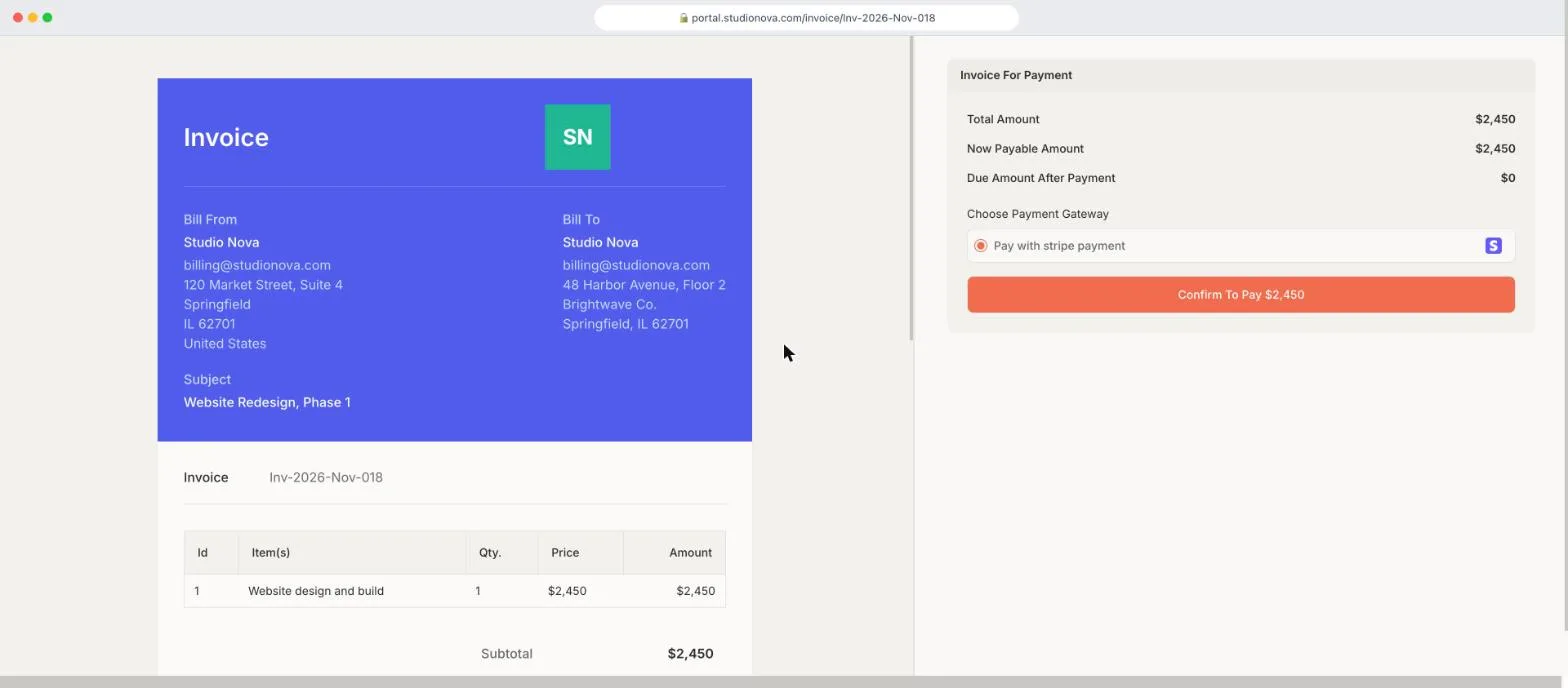Click the Bill From label
This screenshot has height=688, width=1568.
point(210,220)
